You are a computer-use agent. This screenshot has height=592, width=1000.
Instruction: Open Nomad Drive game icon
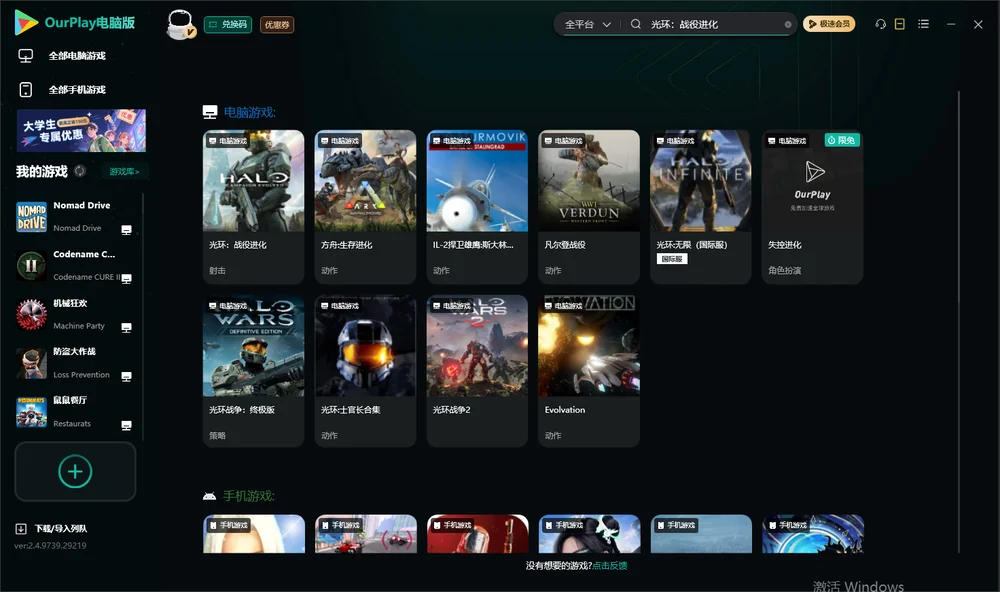[31, 217]
